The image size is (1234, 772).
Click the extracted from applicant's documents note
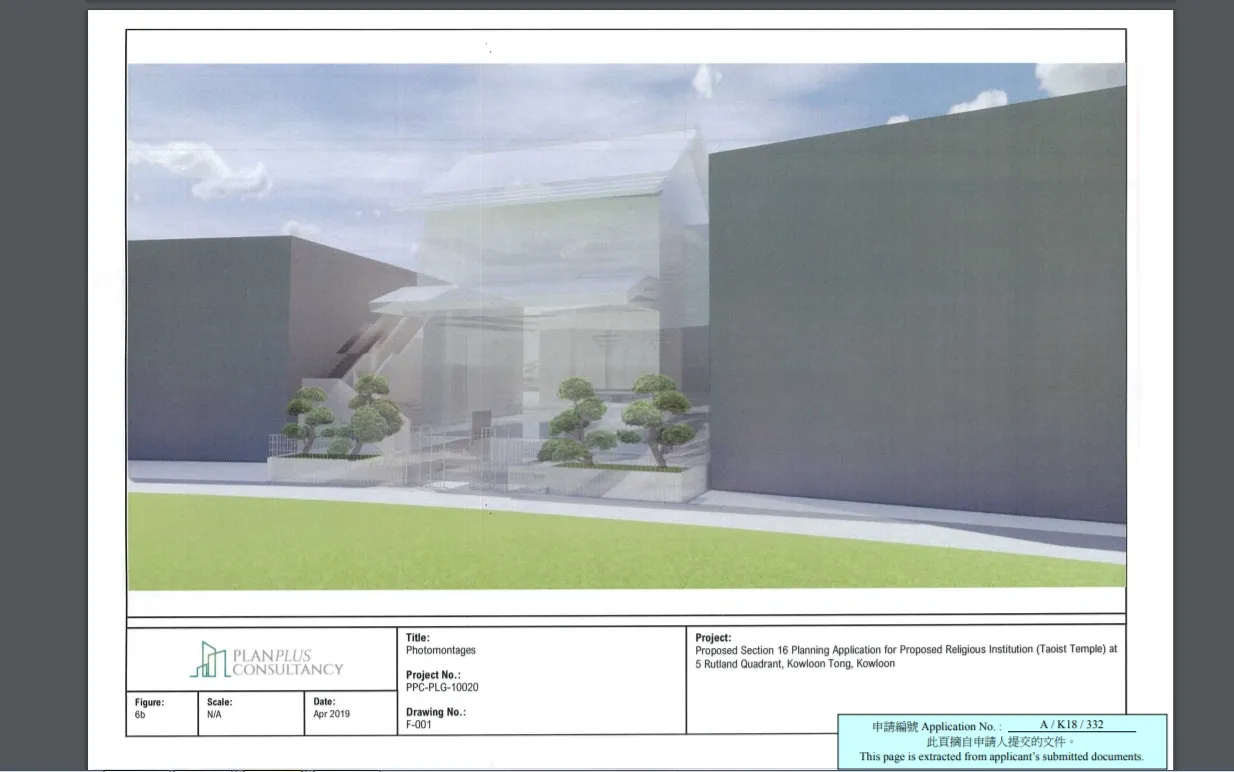pyautogui.click(x=1001, y=757)
